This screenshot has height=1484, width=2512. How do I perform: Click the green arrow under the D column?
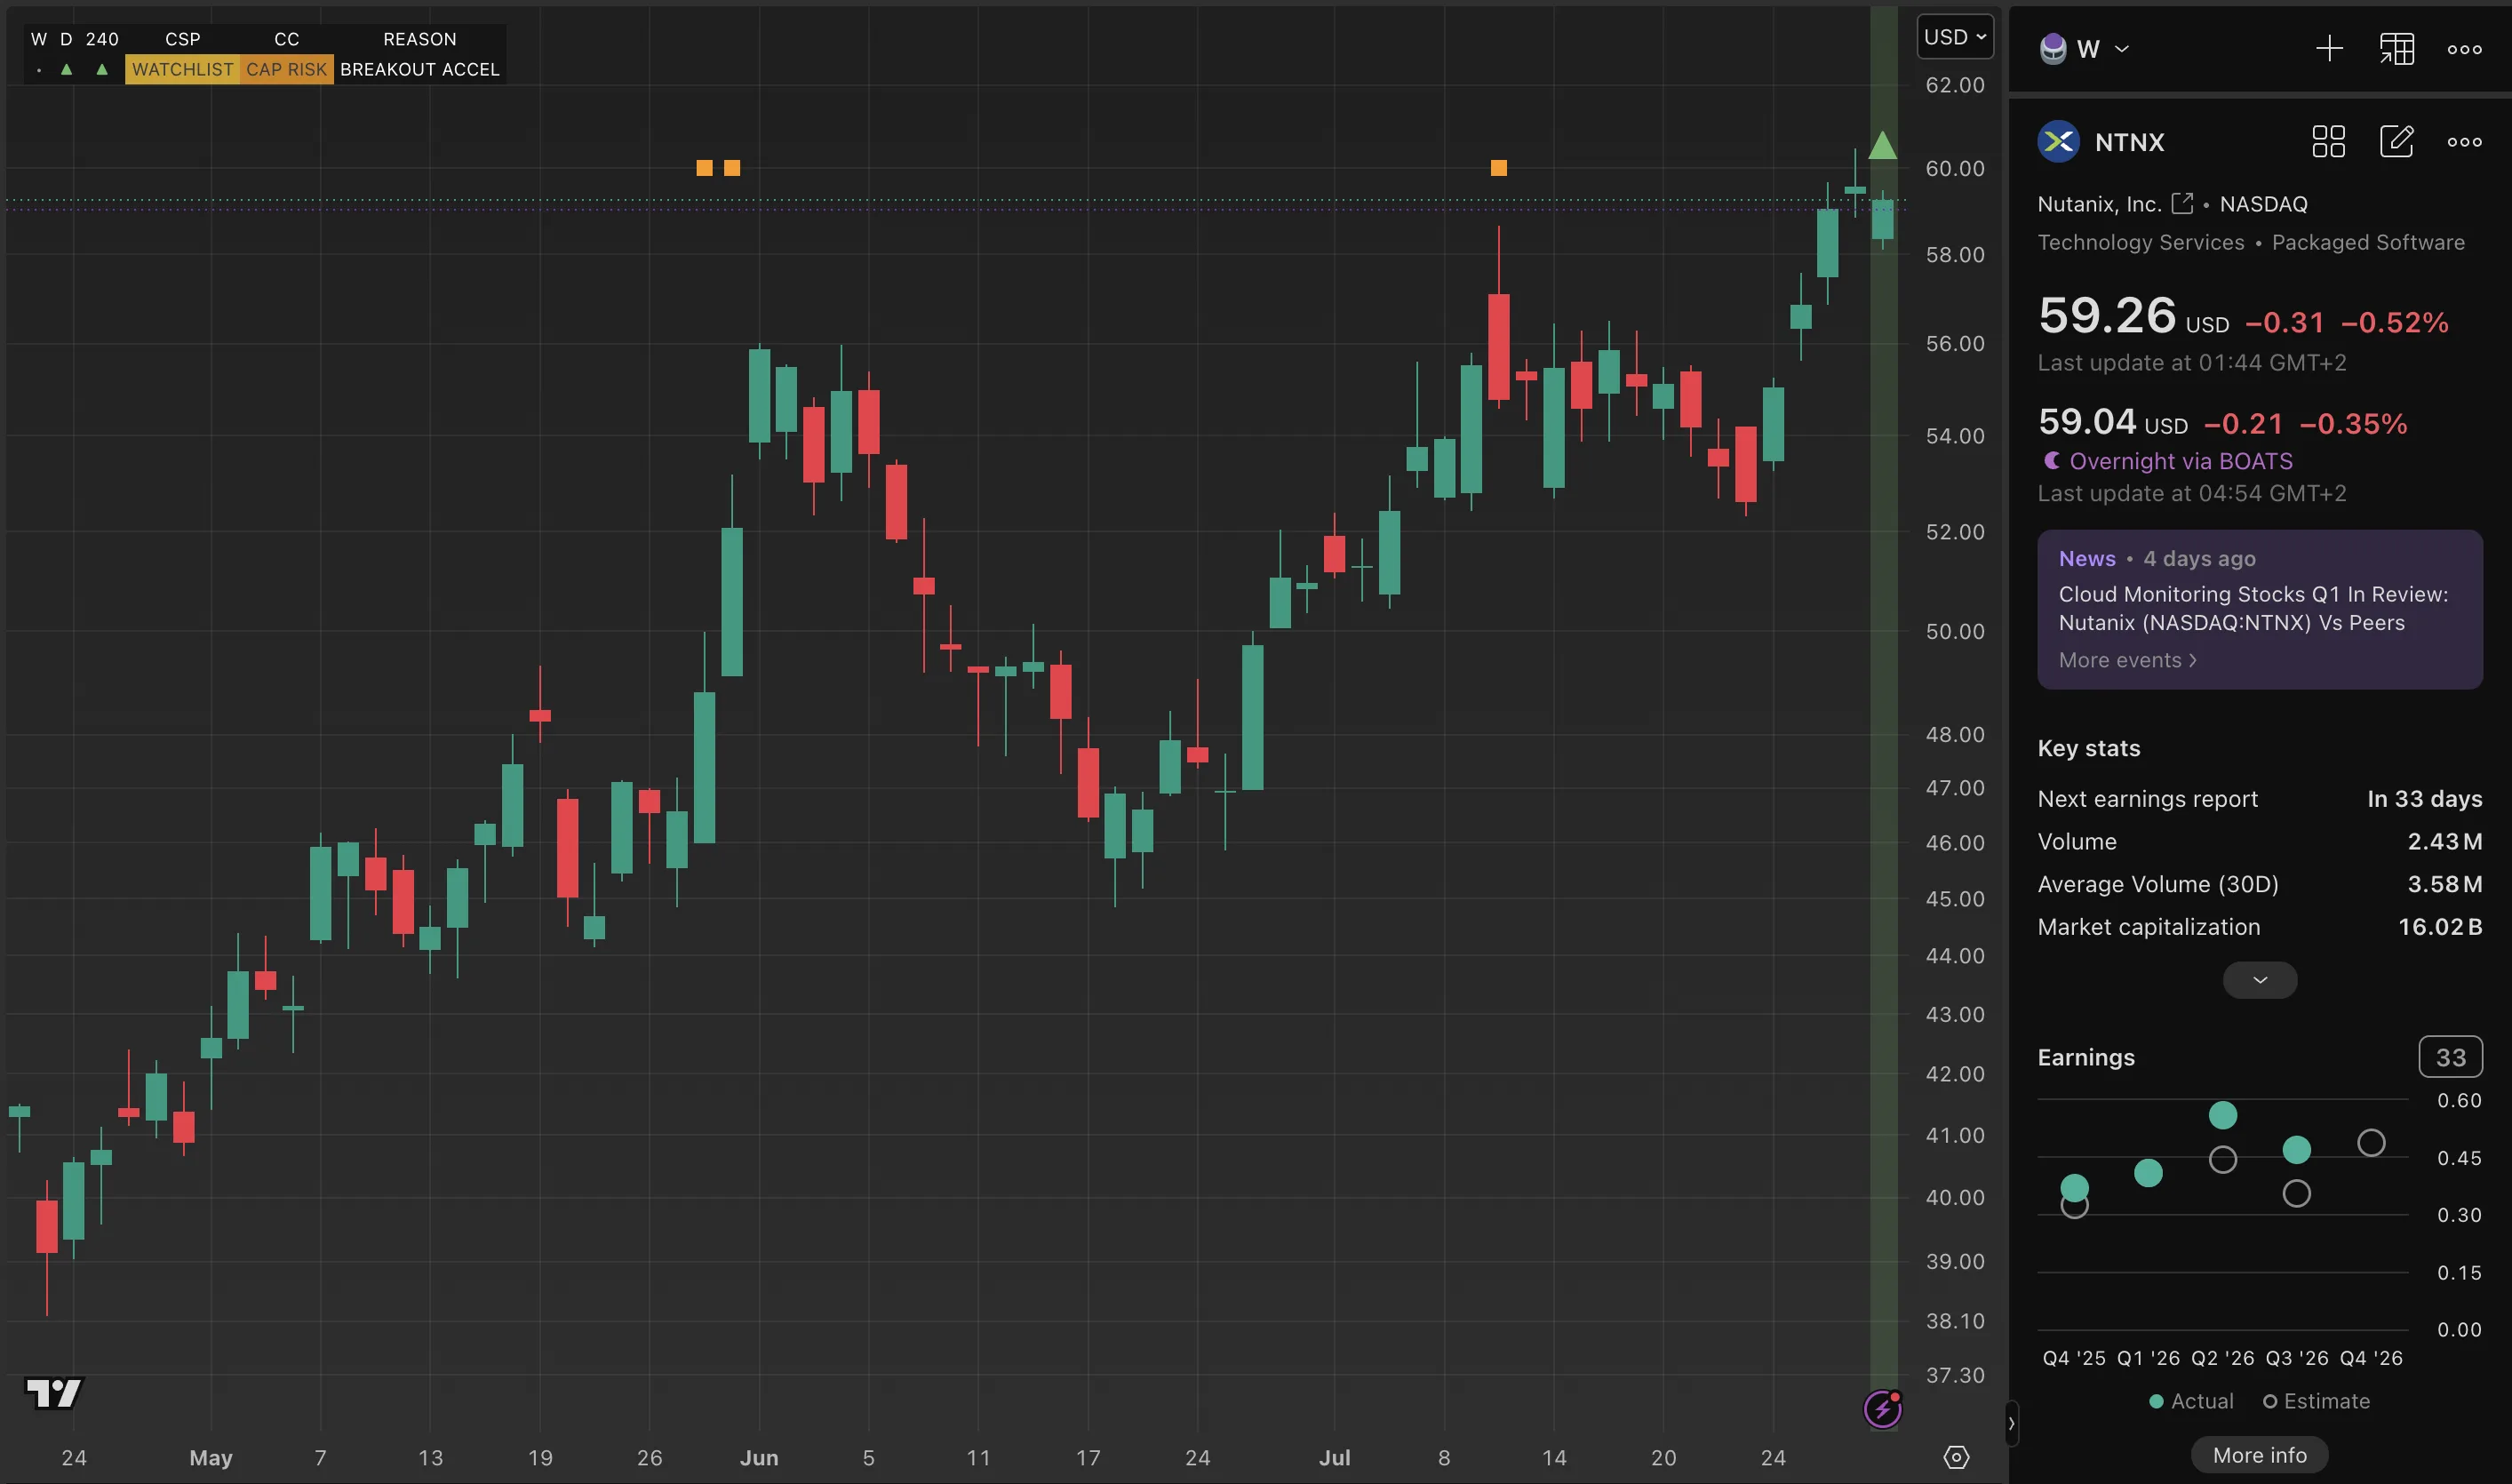66,69
